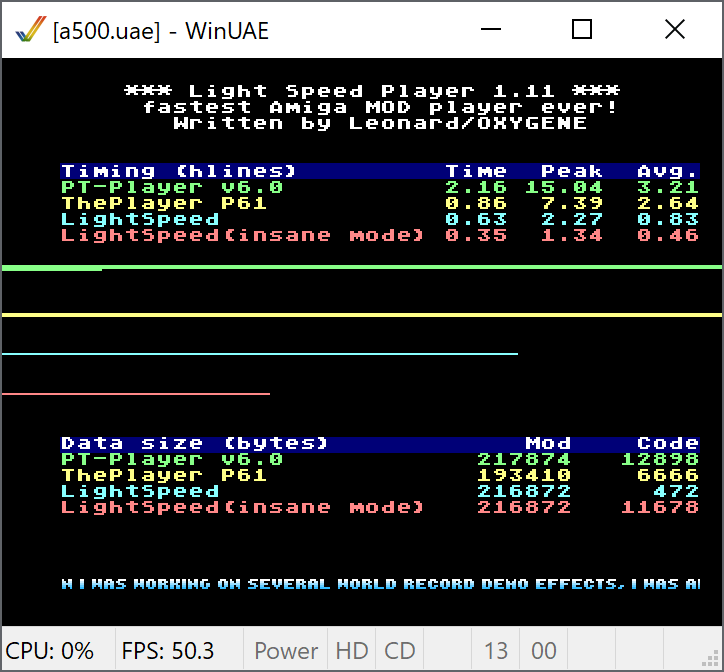Image resolution: width=724 pixels, height=672 pixels.
Task: Click the CD activity indicator
Action: point(400,651)
